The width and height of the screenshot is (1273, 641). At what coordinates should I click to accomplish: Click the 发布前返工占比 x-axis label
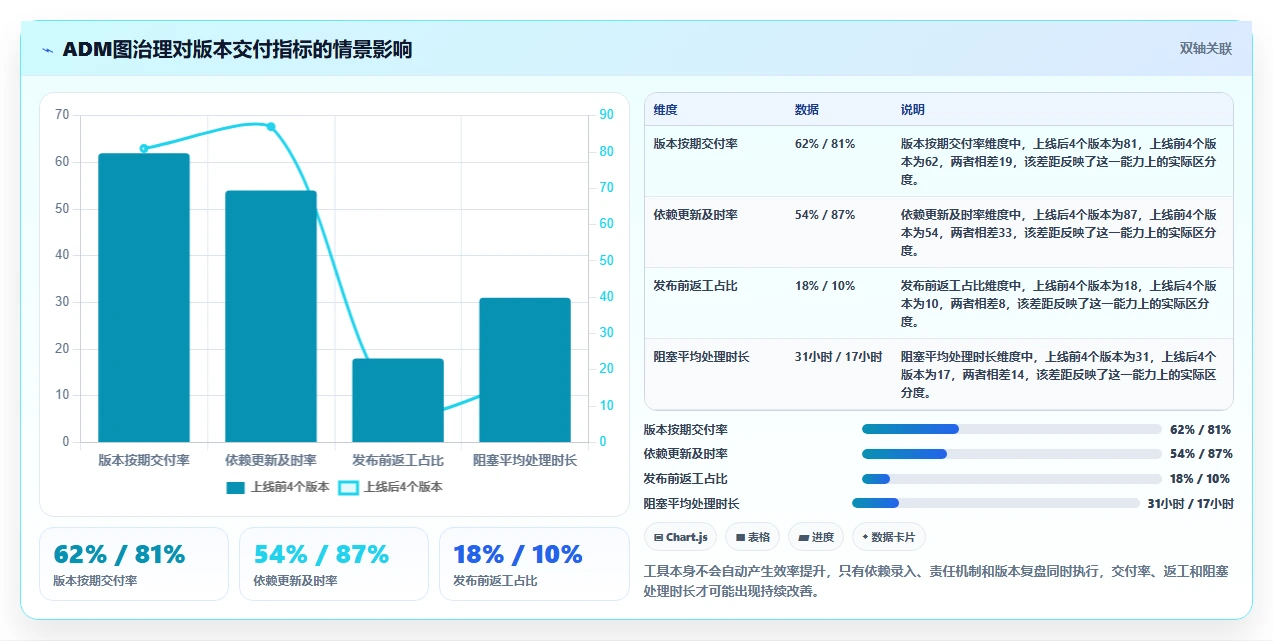click(x=398, y=461)
